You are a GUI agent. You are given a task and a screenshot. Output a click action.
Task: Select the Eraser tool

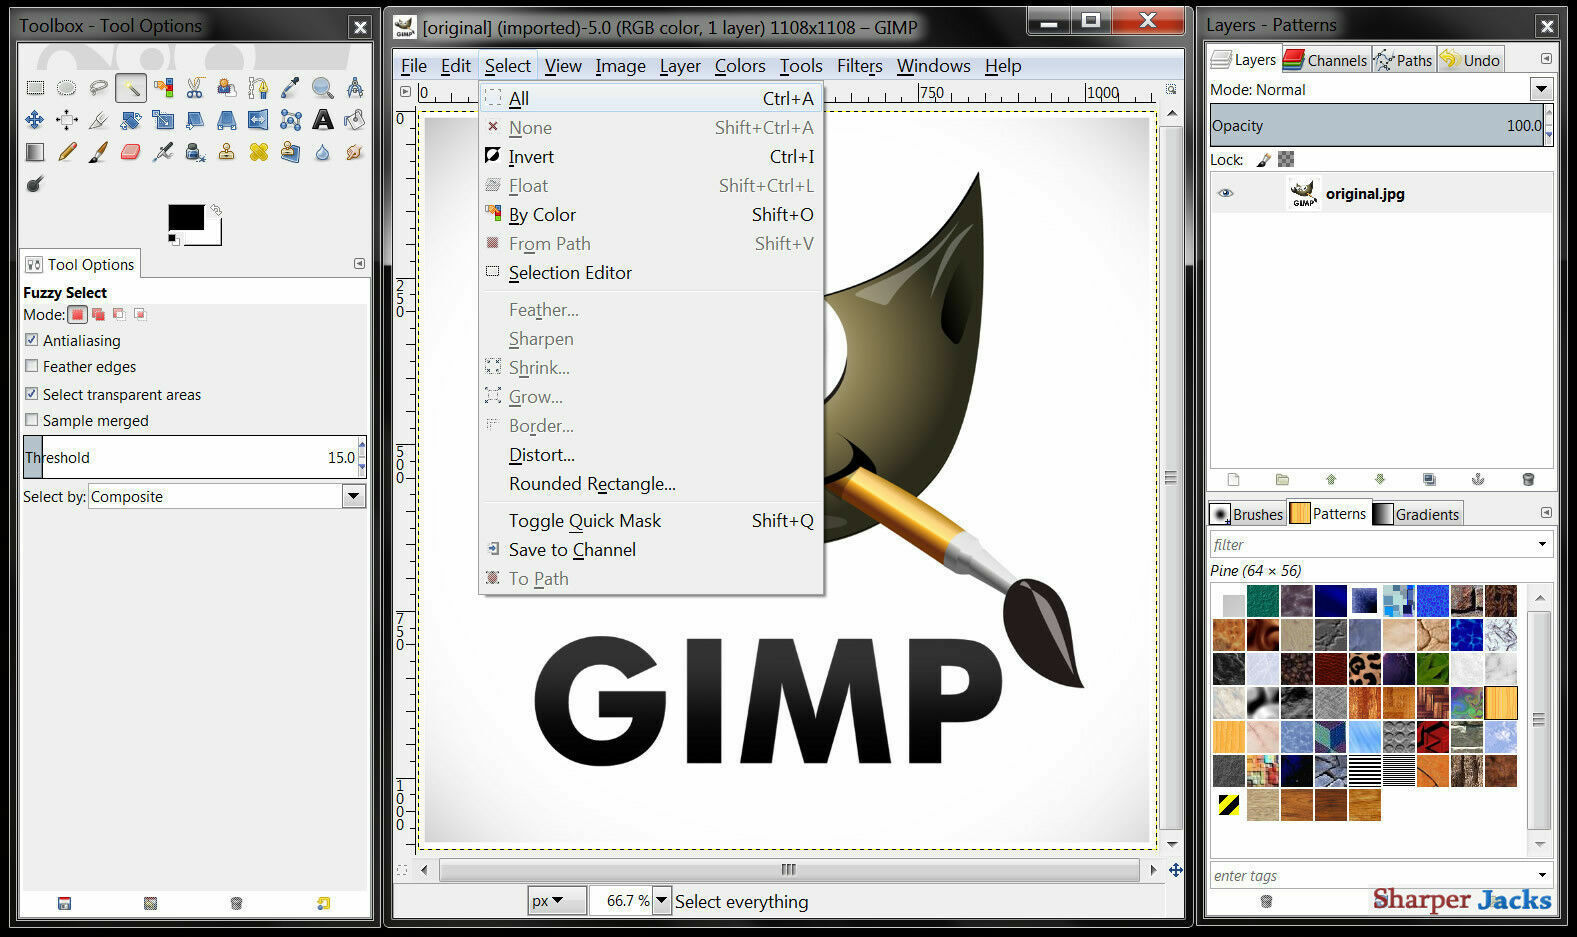[130, 152]
